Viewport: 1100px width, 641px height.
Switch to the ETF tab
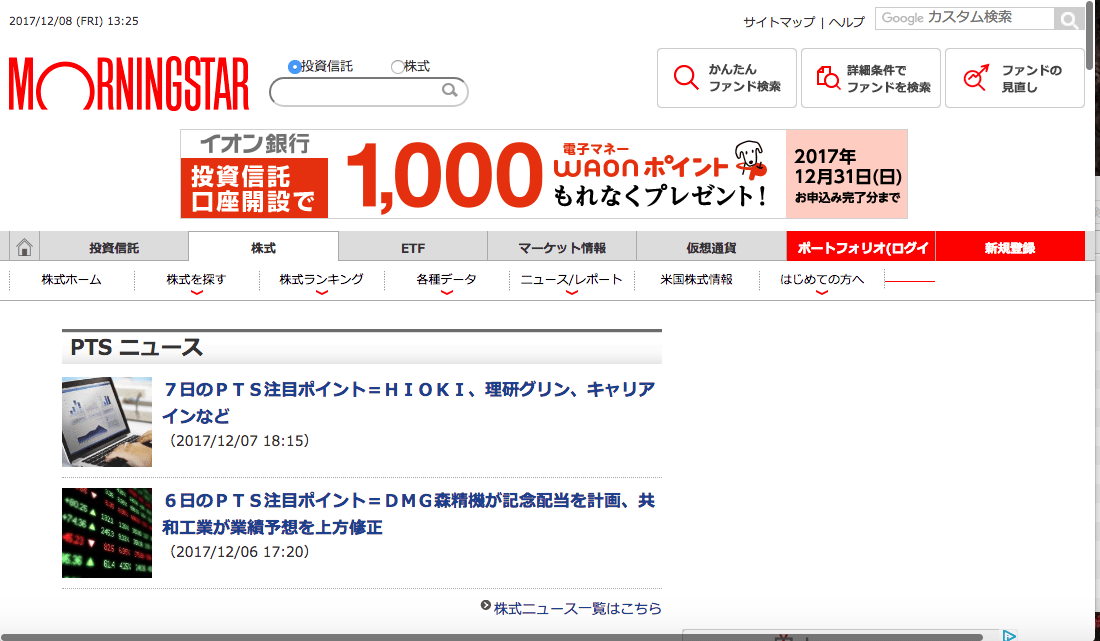(412, 247)
